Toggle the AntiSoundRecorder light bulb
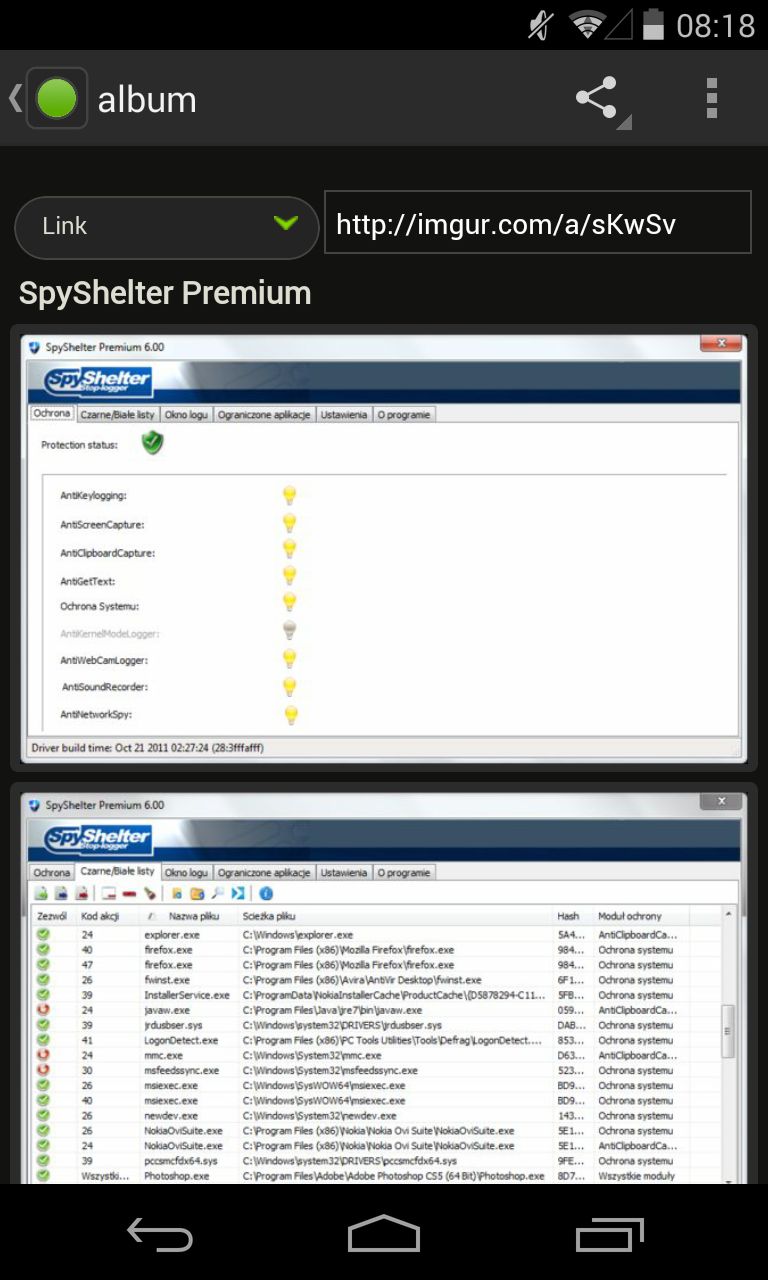768x1280 pixels. coord(289,686)
